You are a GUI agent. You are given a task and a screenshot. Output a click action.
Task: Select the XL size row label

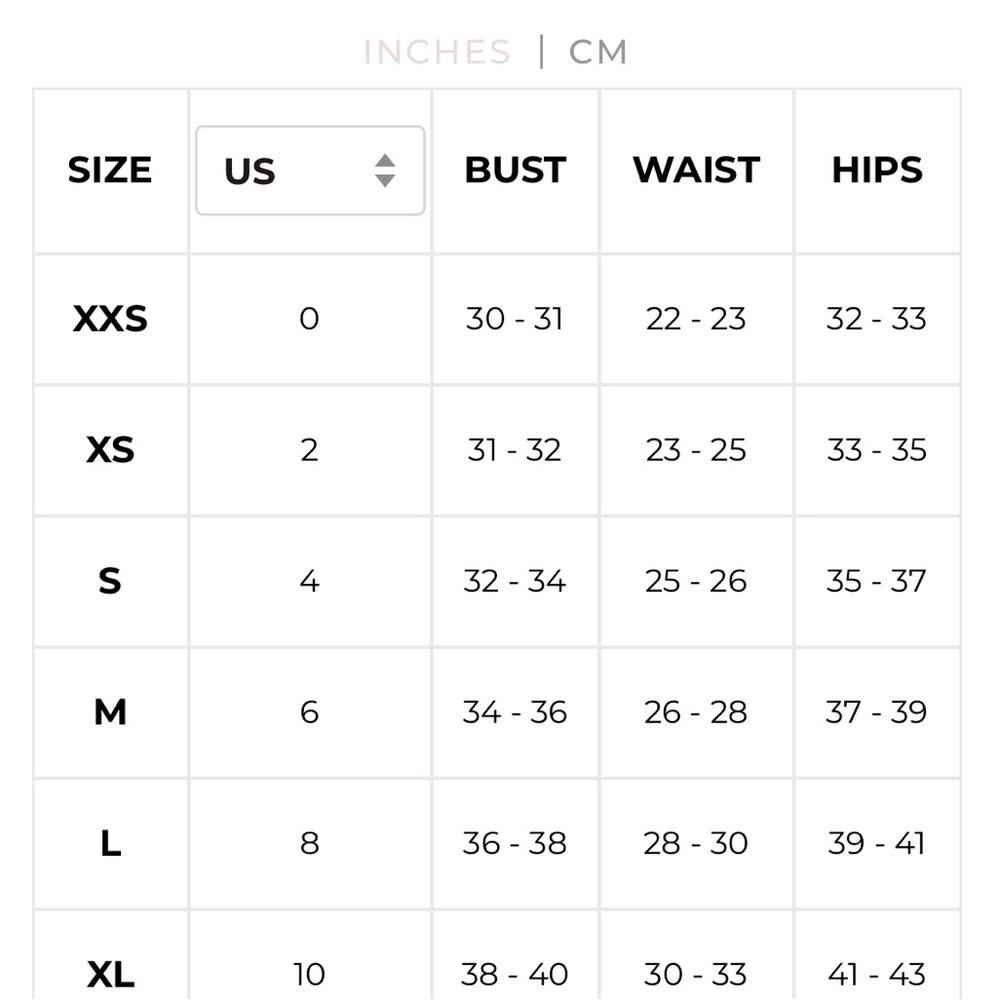click(110, 974)
